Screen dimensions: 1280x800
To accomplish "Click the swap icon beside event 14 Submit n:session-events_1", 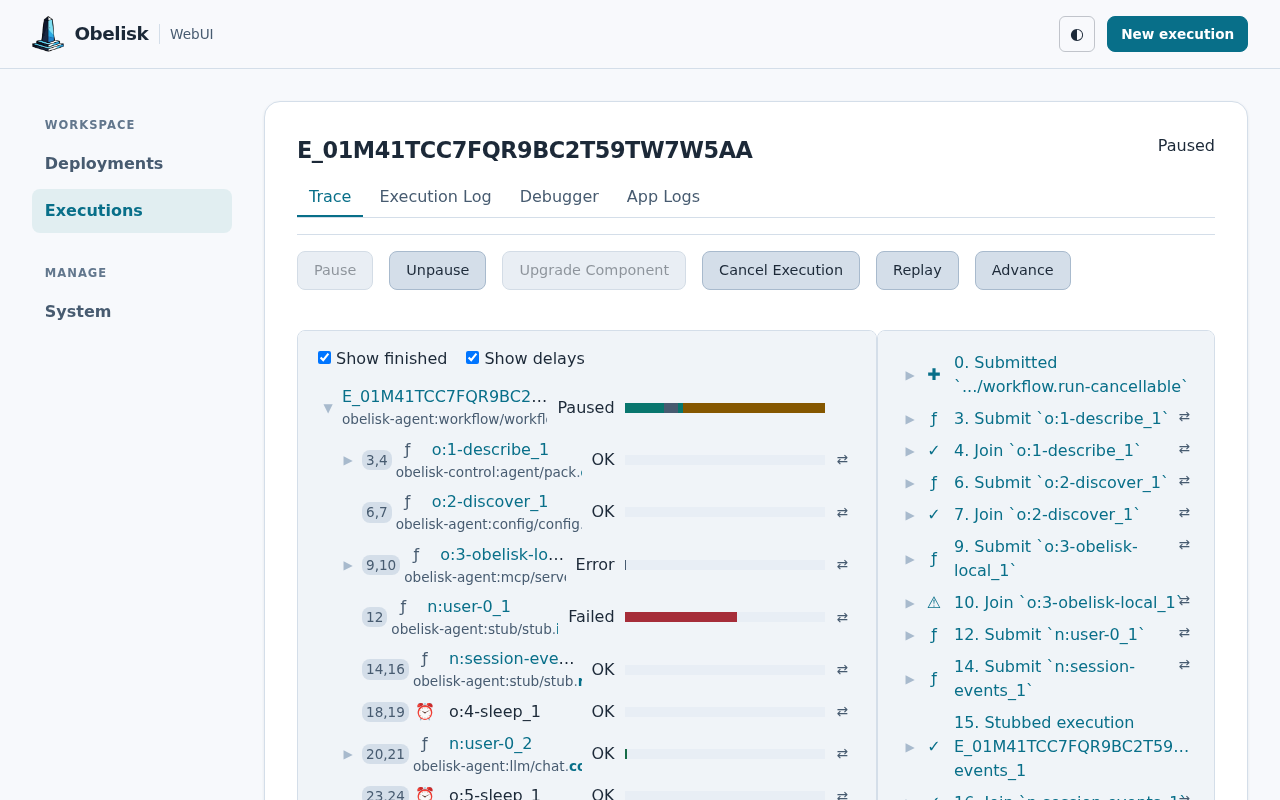I will tap(1184, 665).
